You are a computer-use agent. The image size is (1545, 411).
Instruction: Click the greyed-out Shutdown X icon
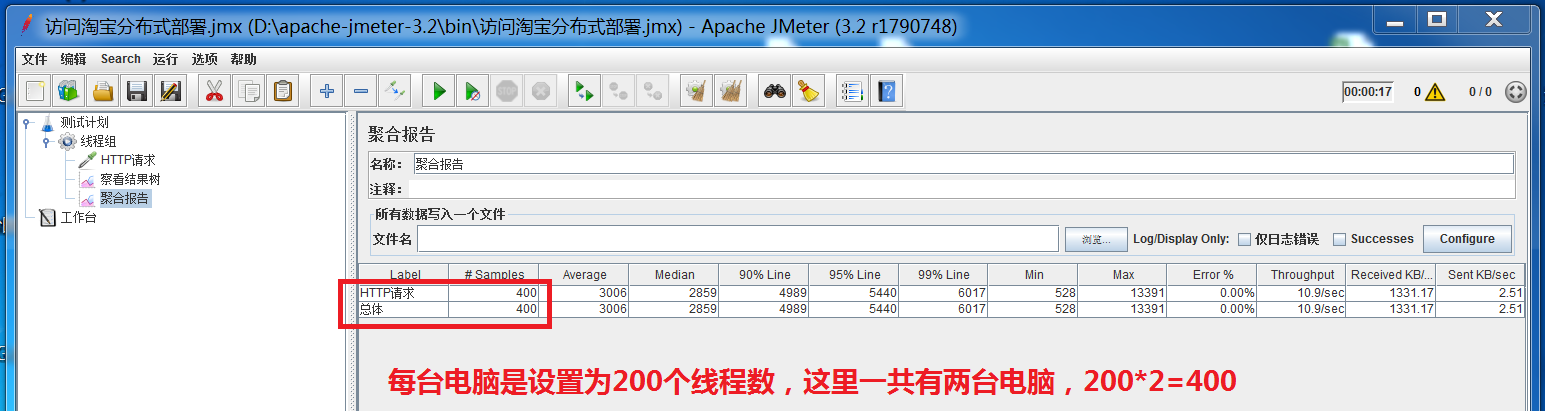[541, 92]
